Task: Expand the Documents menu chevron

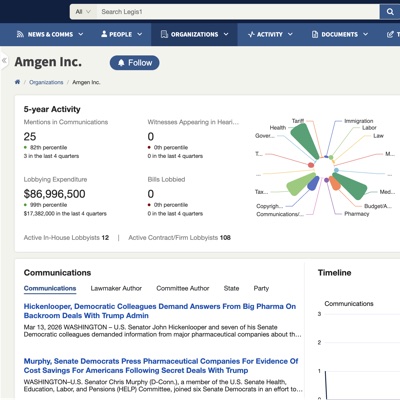Action: 365,34
